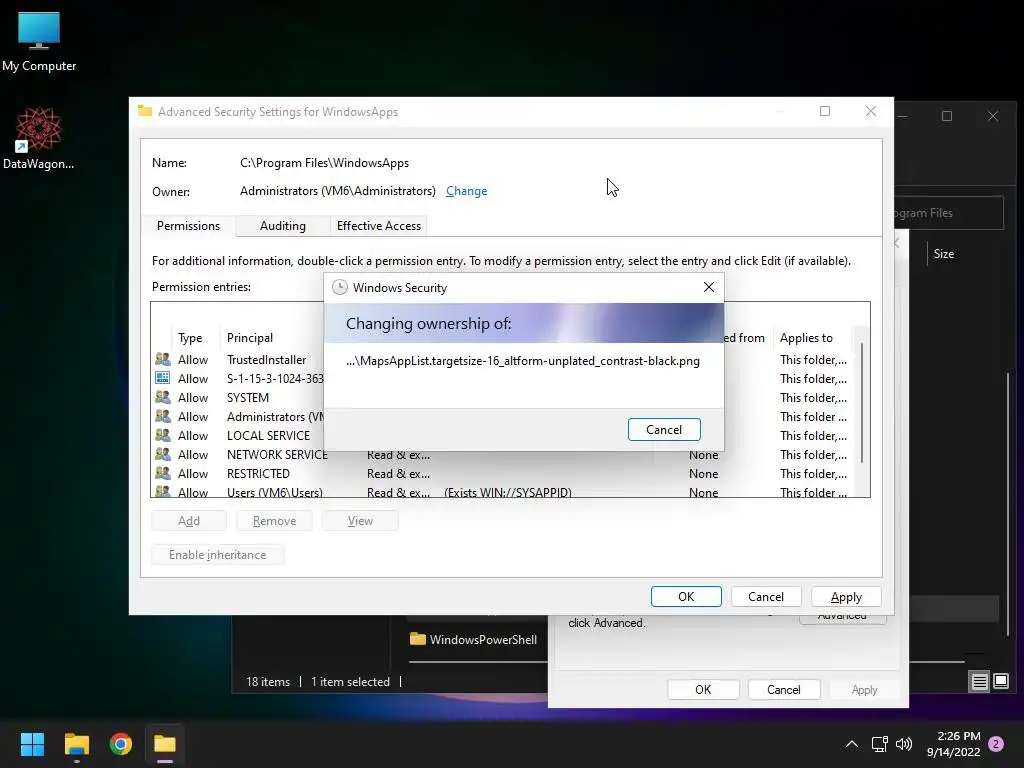
Task: Select the Users (VM6\Users) entry text
Action: [x=274, y=491]
